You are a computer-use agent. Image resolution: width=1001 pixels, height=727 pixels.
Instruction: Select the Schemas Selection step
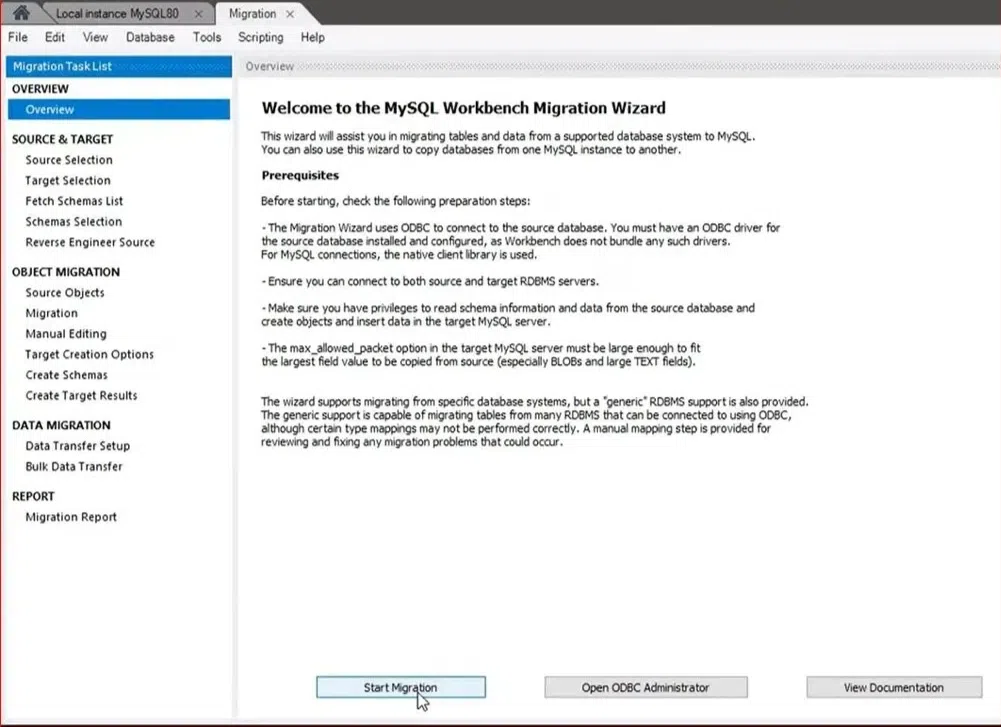click(73, 221)
